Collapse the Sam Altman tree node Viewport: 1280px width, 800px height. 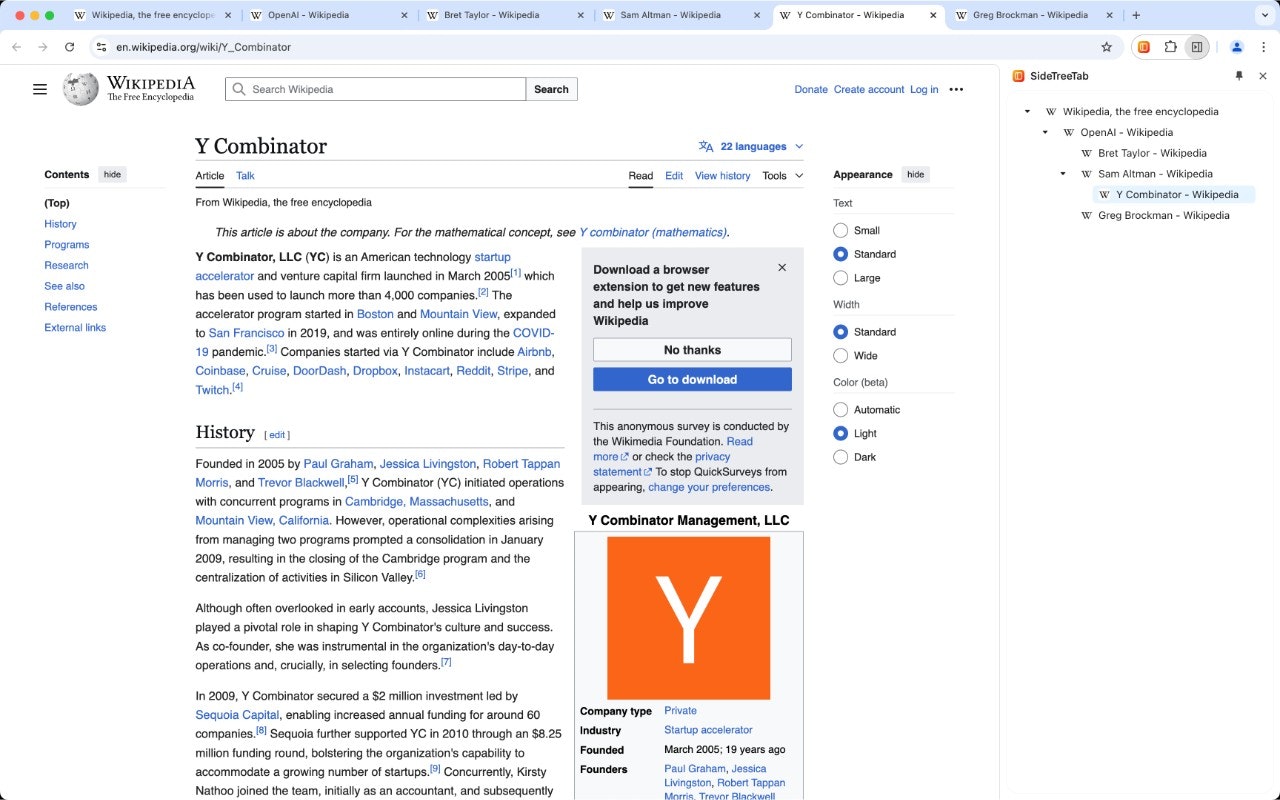pyautogui.click(x=1063, y=174)
